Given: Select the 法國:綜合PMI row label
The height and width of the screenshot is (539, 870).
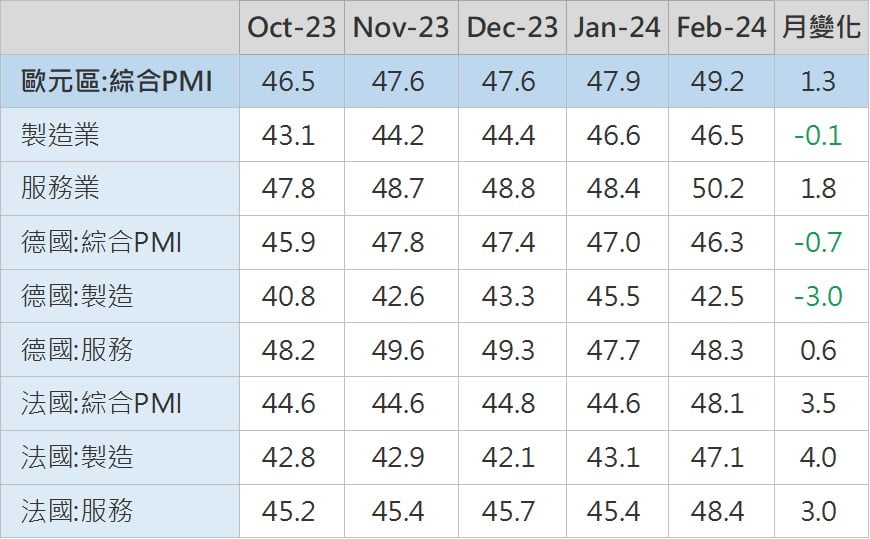Looking at the screenshot, I should click(x=101, y=404).
